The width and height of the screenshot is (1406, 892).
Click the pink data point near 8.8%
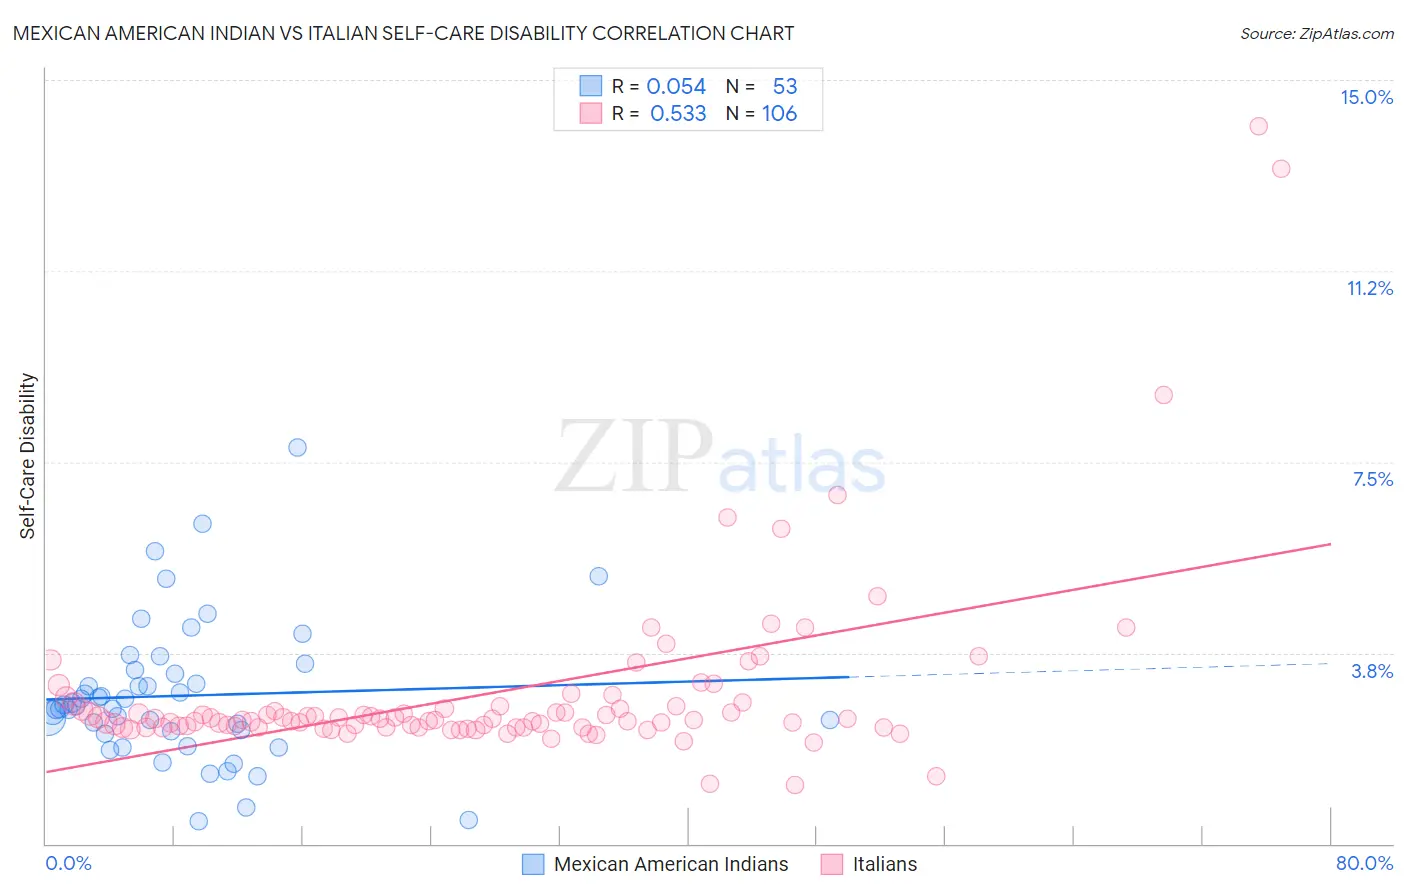coord(1163,395)
